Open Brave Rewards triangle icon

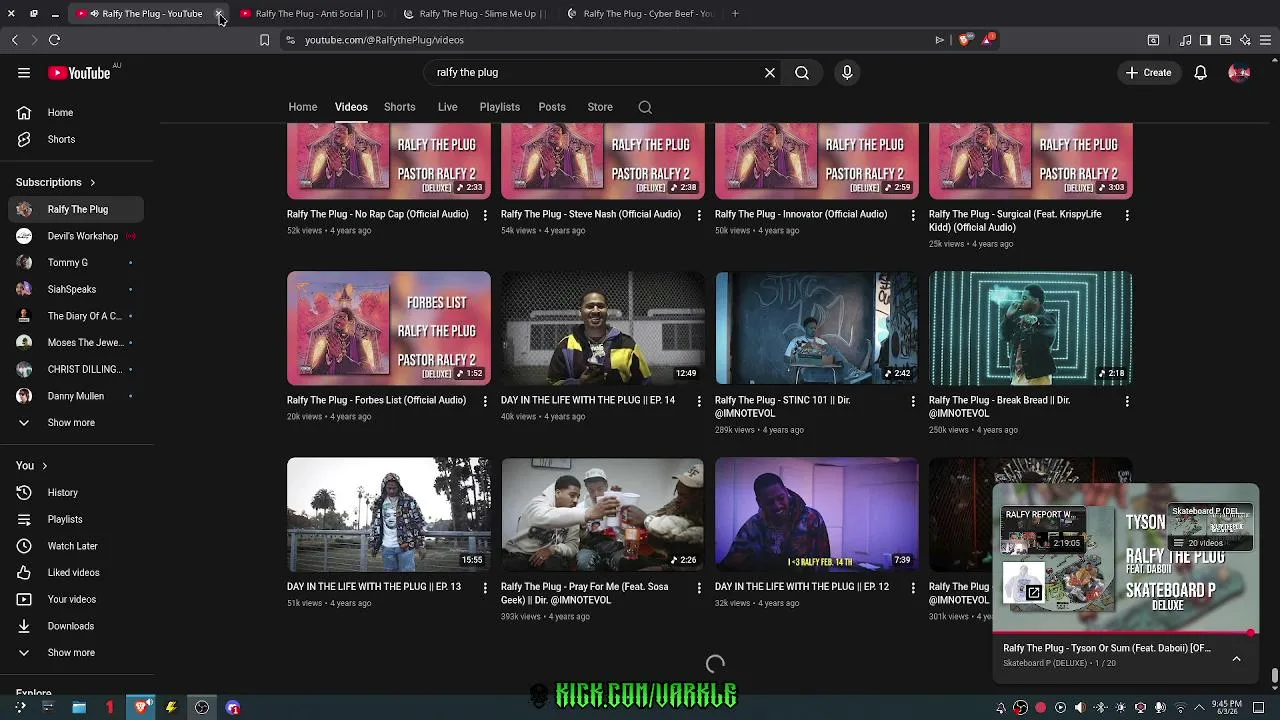tap(988, 40)
